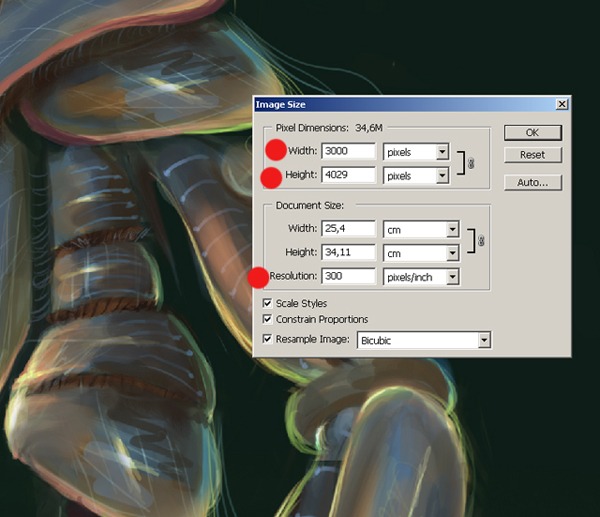The width and height of the screenshot is (600, 517).
Task: Click the document Height field showing 34,11
Action: pos(348,253)
